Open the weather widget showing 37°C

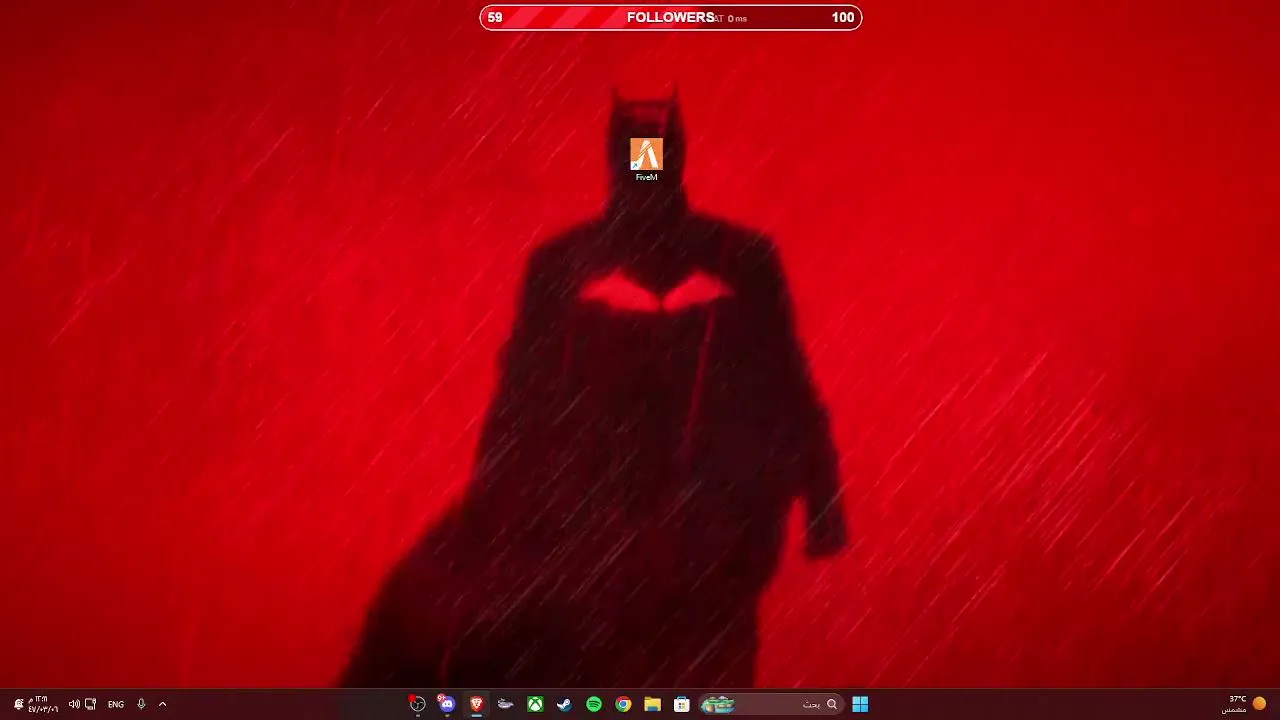pos(1245,704)
